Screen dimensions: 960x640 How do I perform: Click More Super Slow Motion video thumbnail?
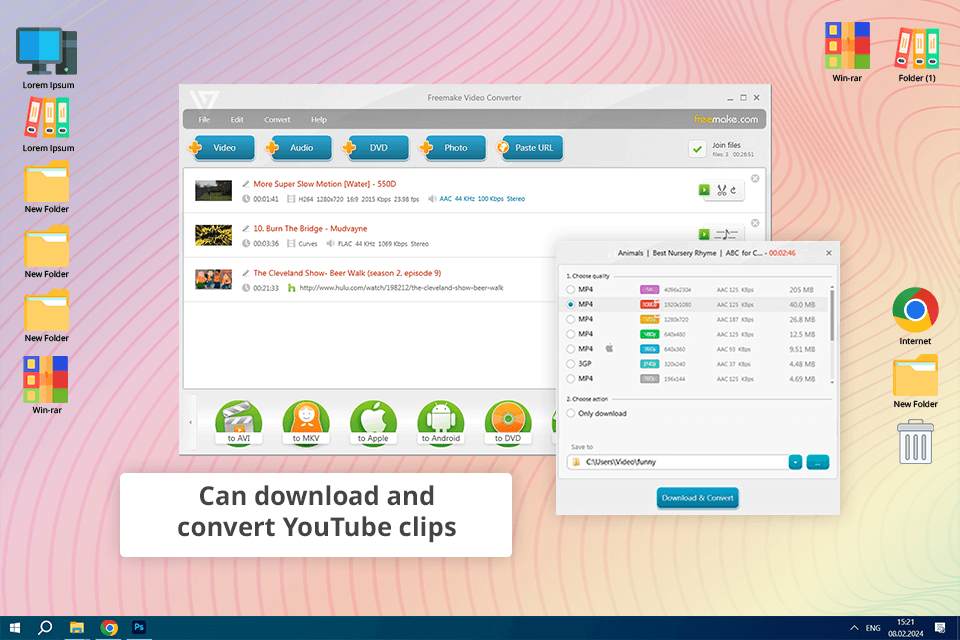point(213,190)
